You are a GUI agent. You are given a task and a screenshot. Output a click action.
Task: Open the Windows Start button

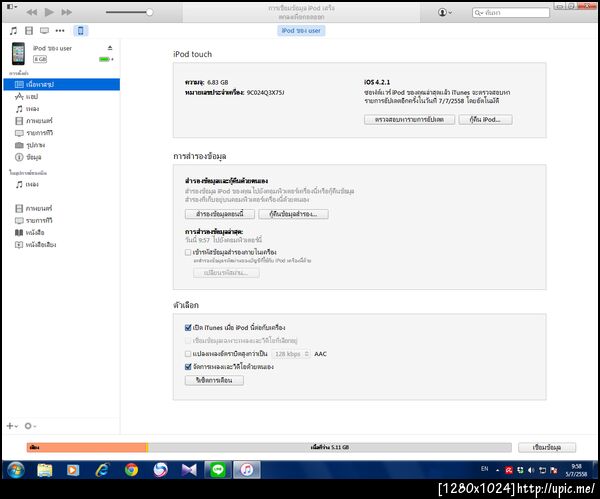pos(15,470)
